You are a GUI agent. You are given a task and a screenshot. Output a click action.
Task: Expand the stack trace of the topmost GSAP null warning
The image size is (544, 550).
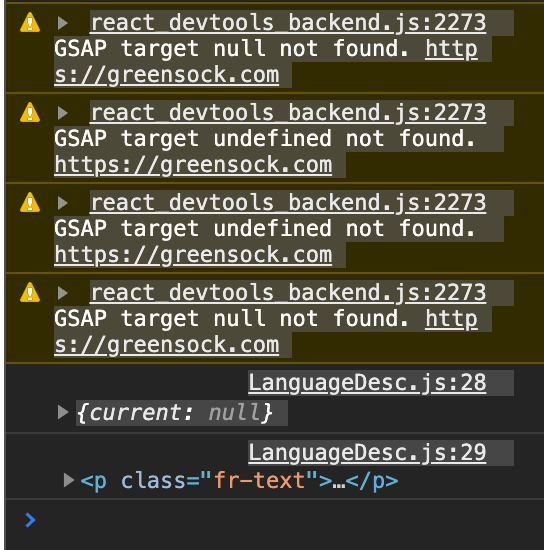(x=63, y=23)
